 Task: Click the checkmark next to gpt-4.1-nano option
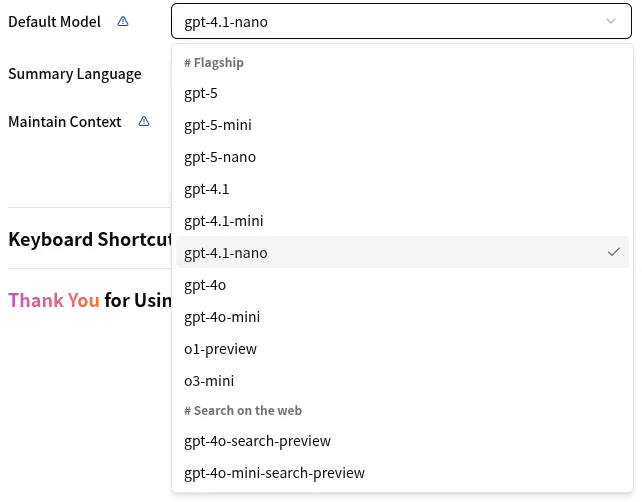click(613, 252)
